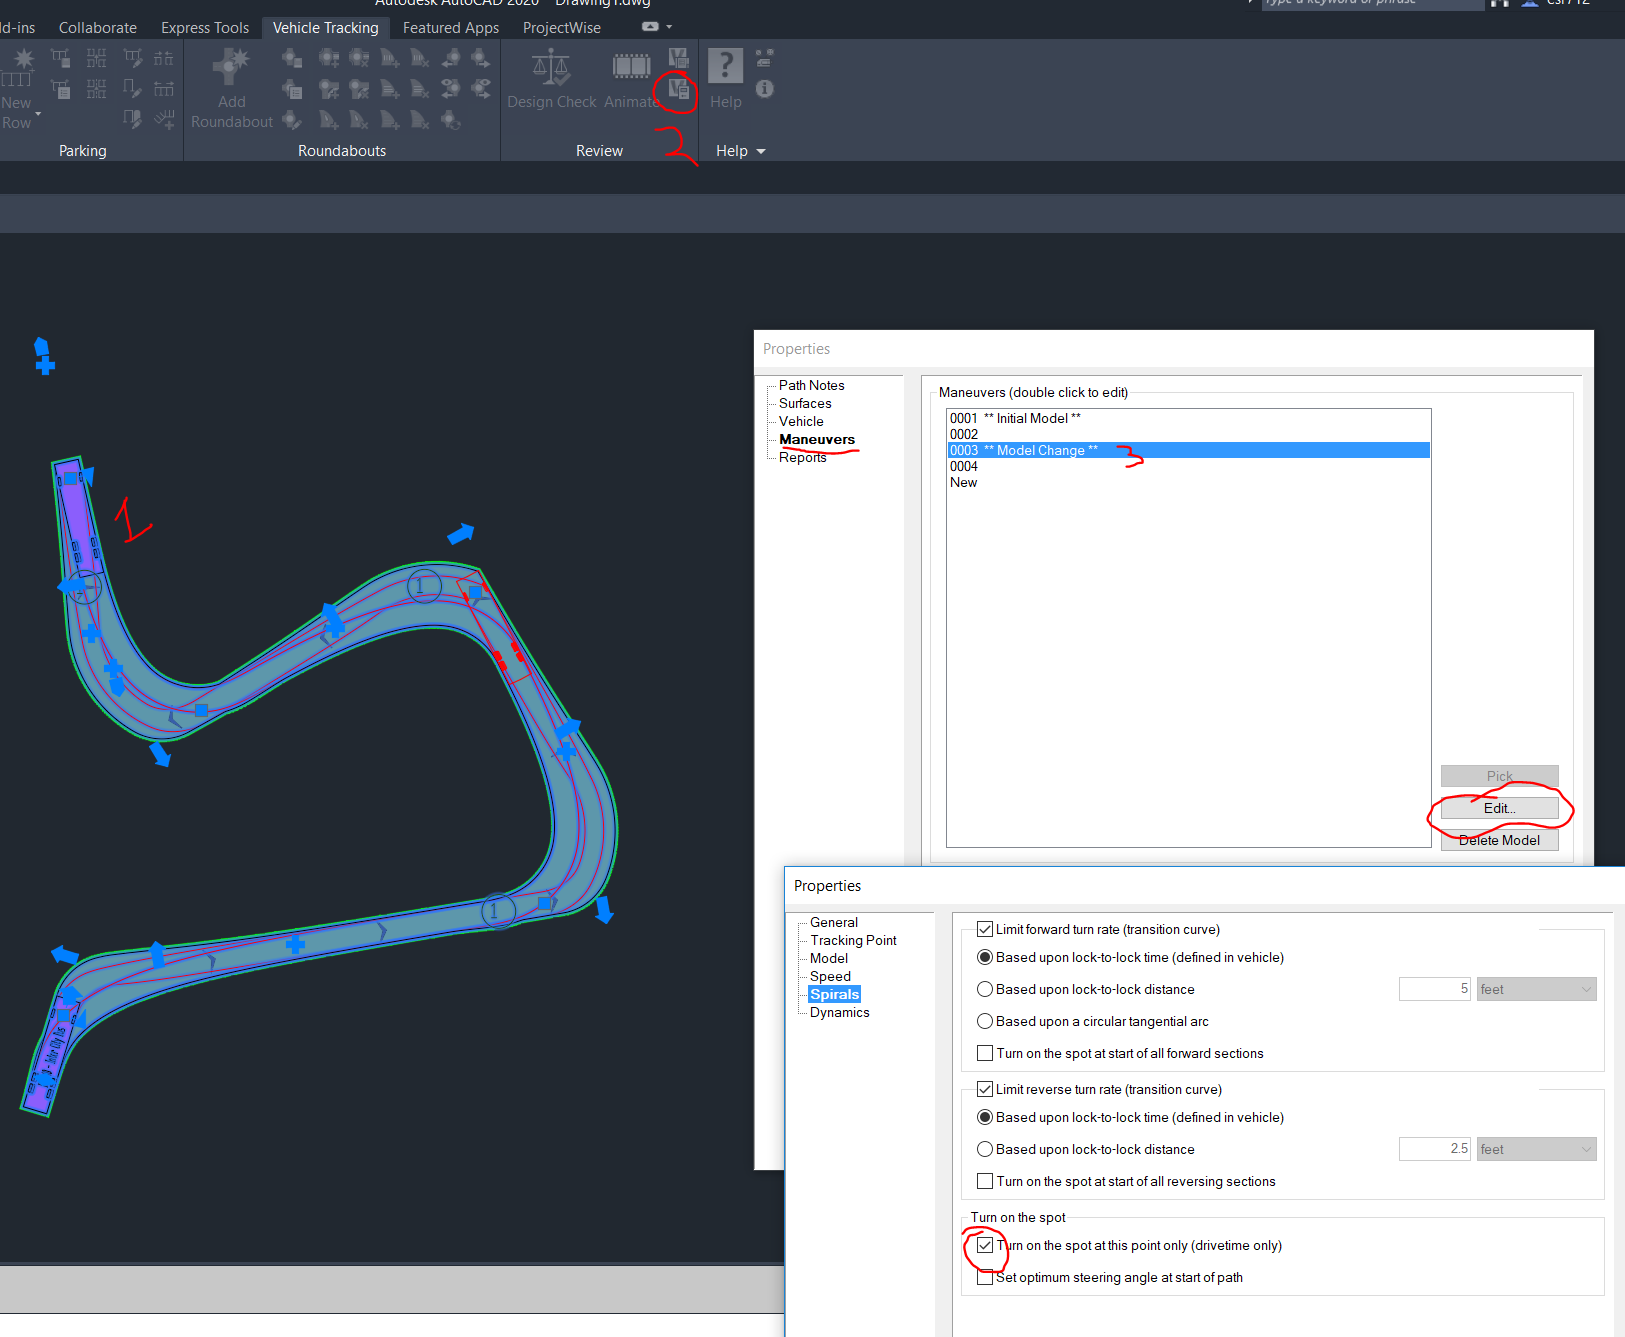The width and height of the screenshot is (1625, 1337).
Task: Select Spirals in the Properties tree
Action: tap(834, 993)
